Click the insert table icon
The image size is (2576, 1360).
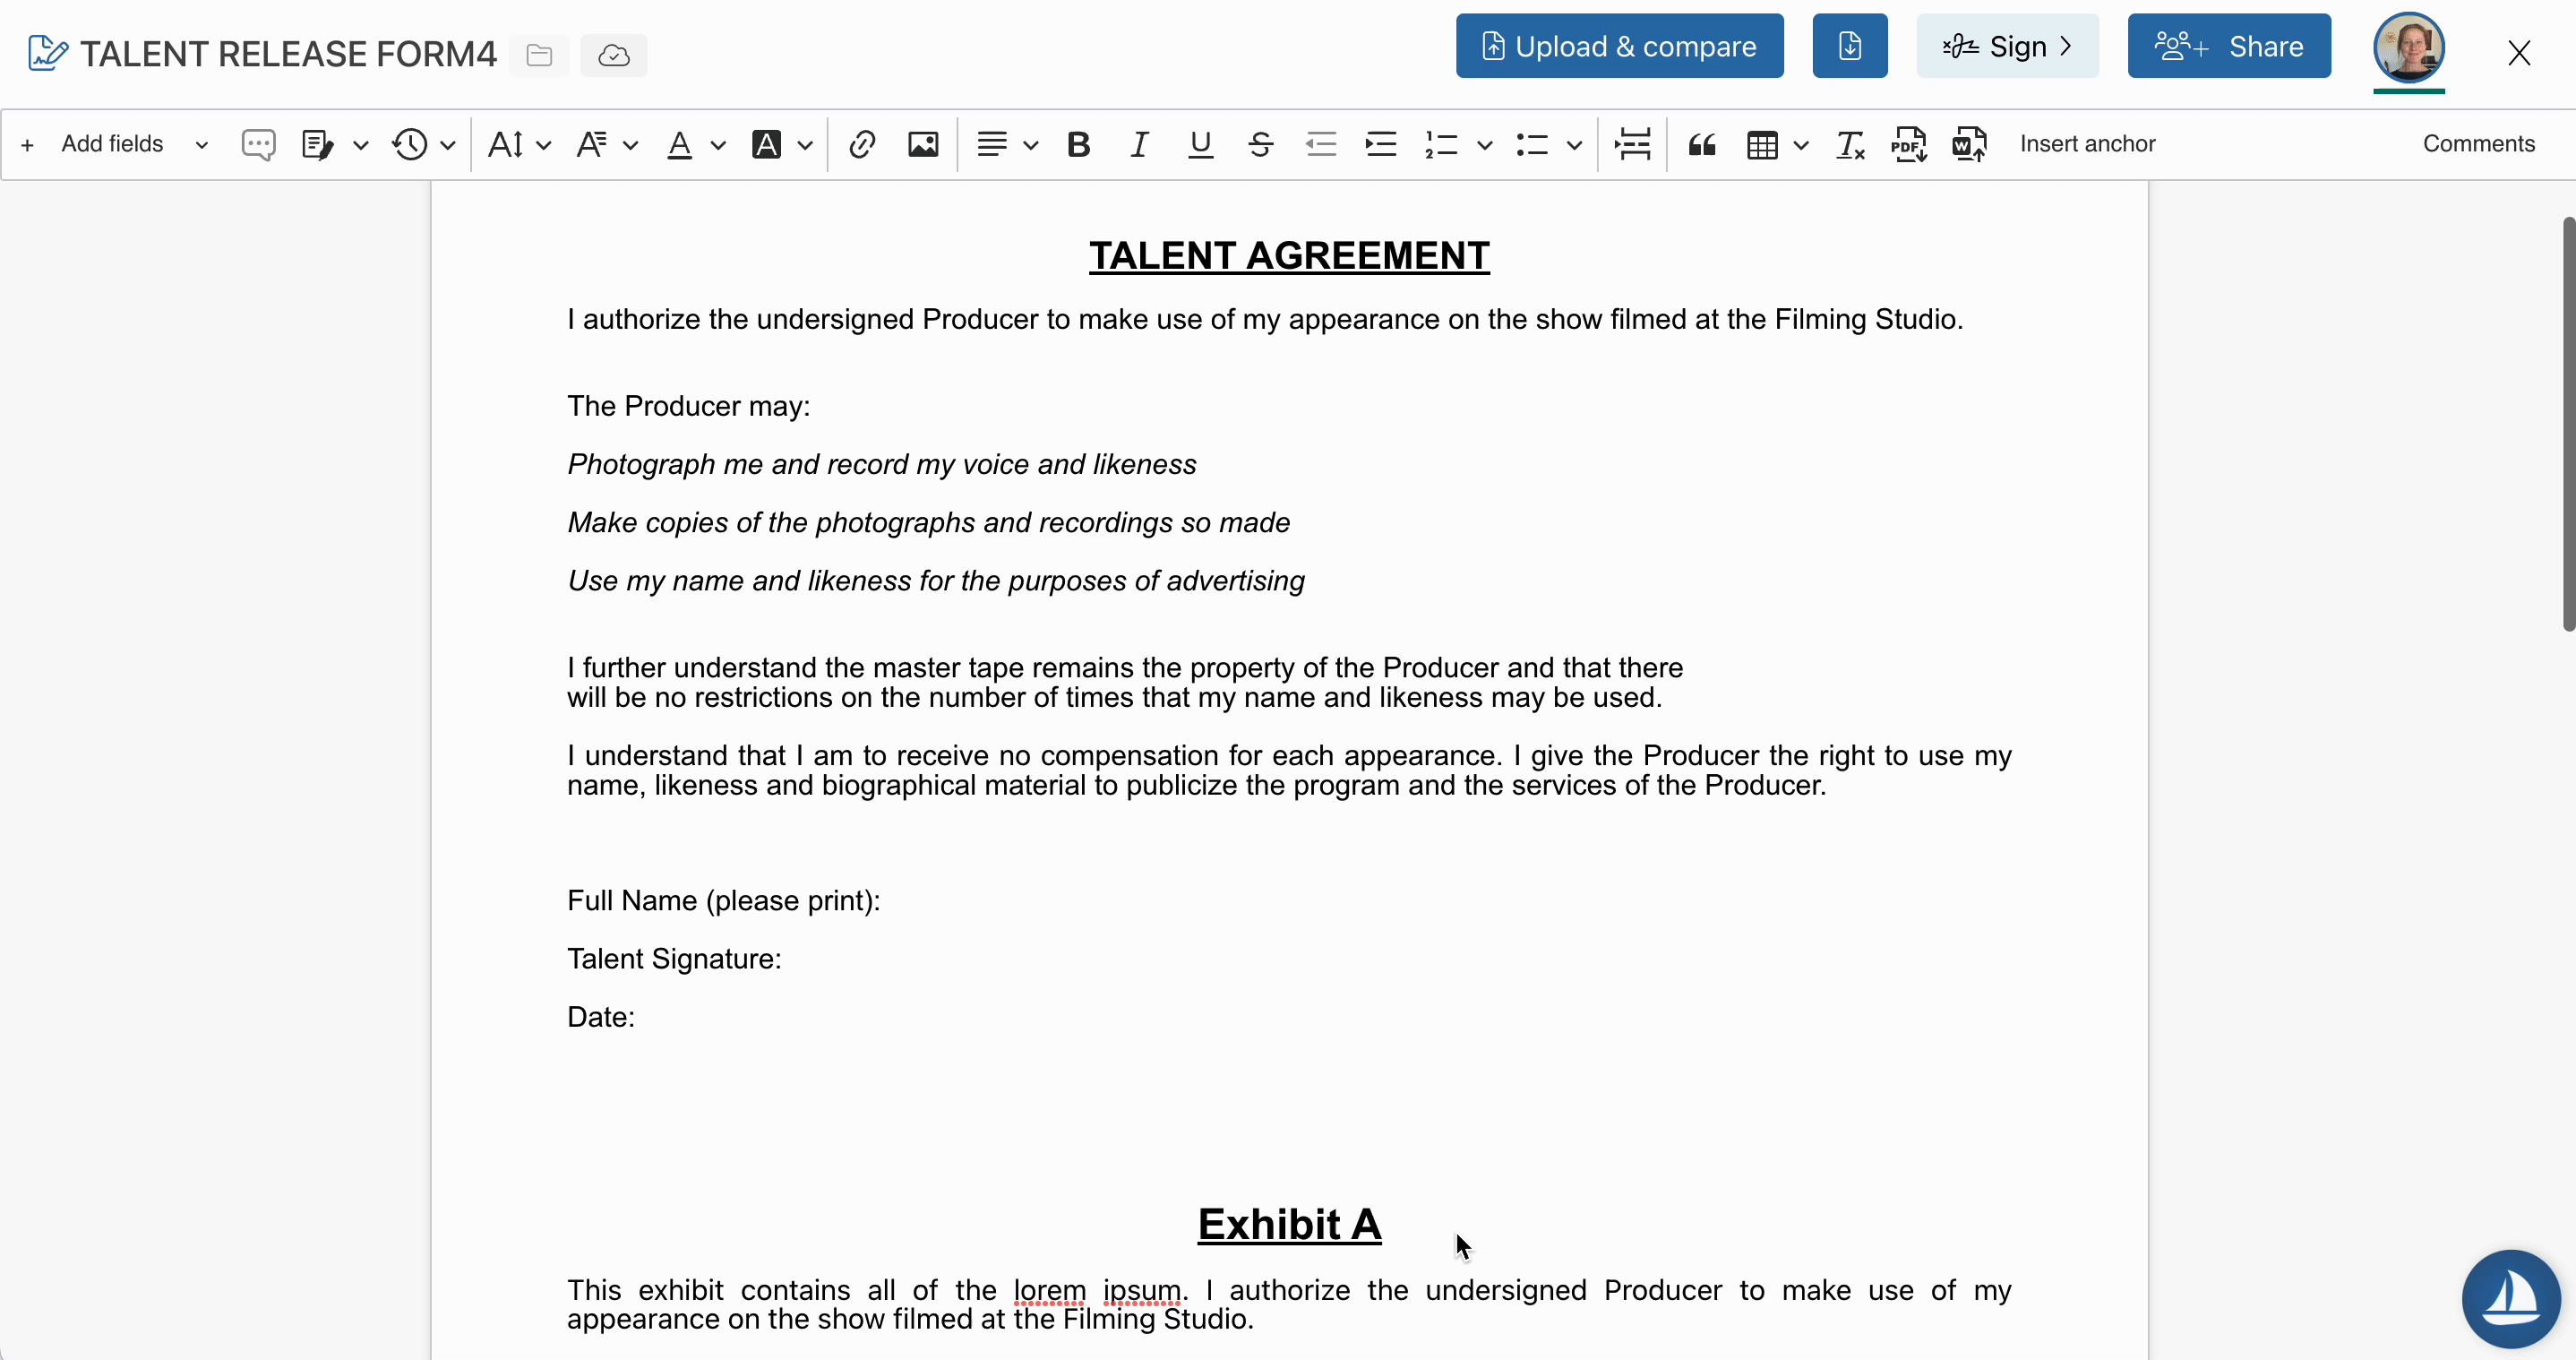(x=1762, y=145)
